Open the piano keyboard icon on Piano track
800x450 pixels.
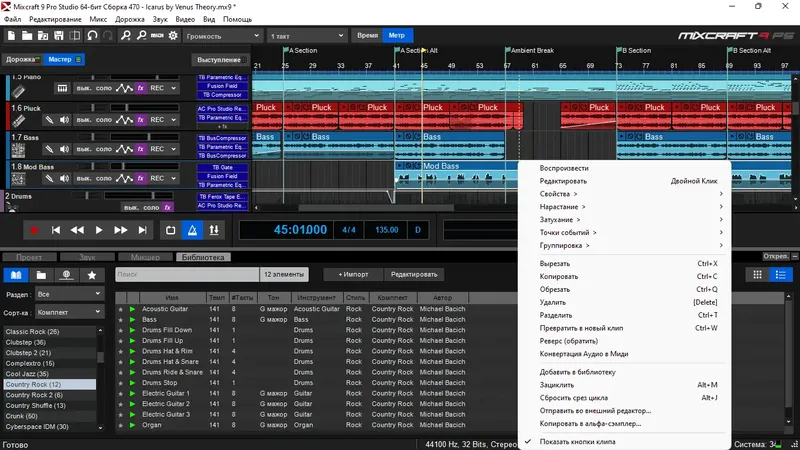[62, 88]
